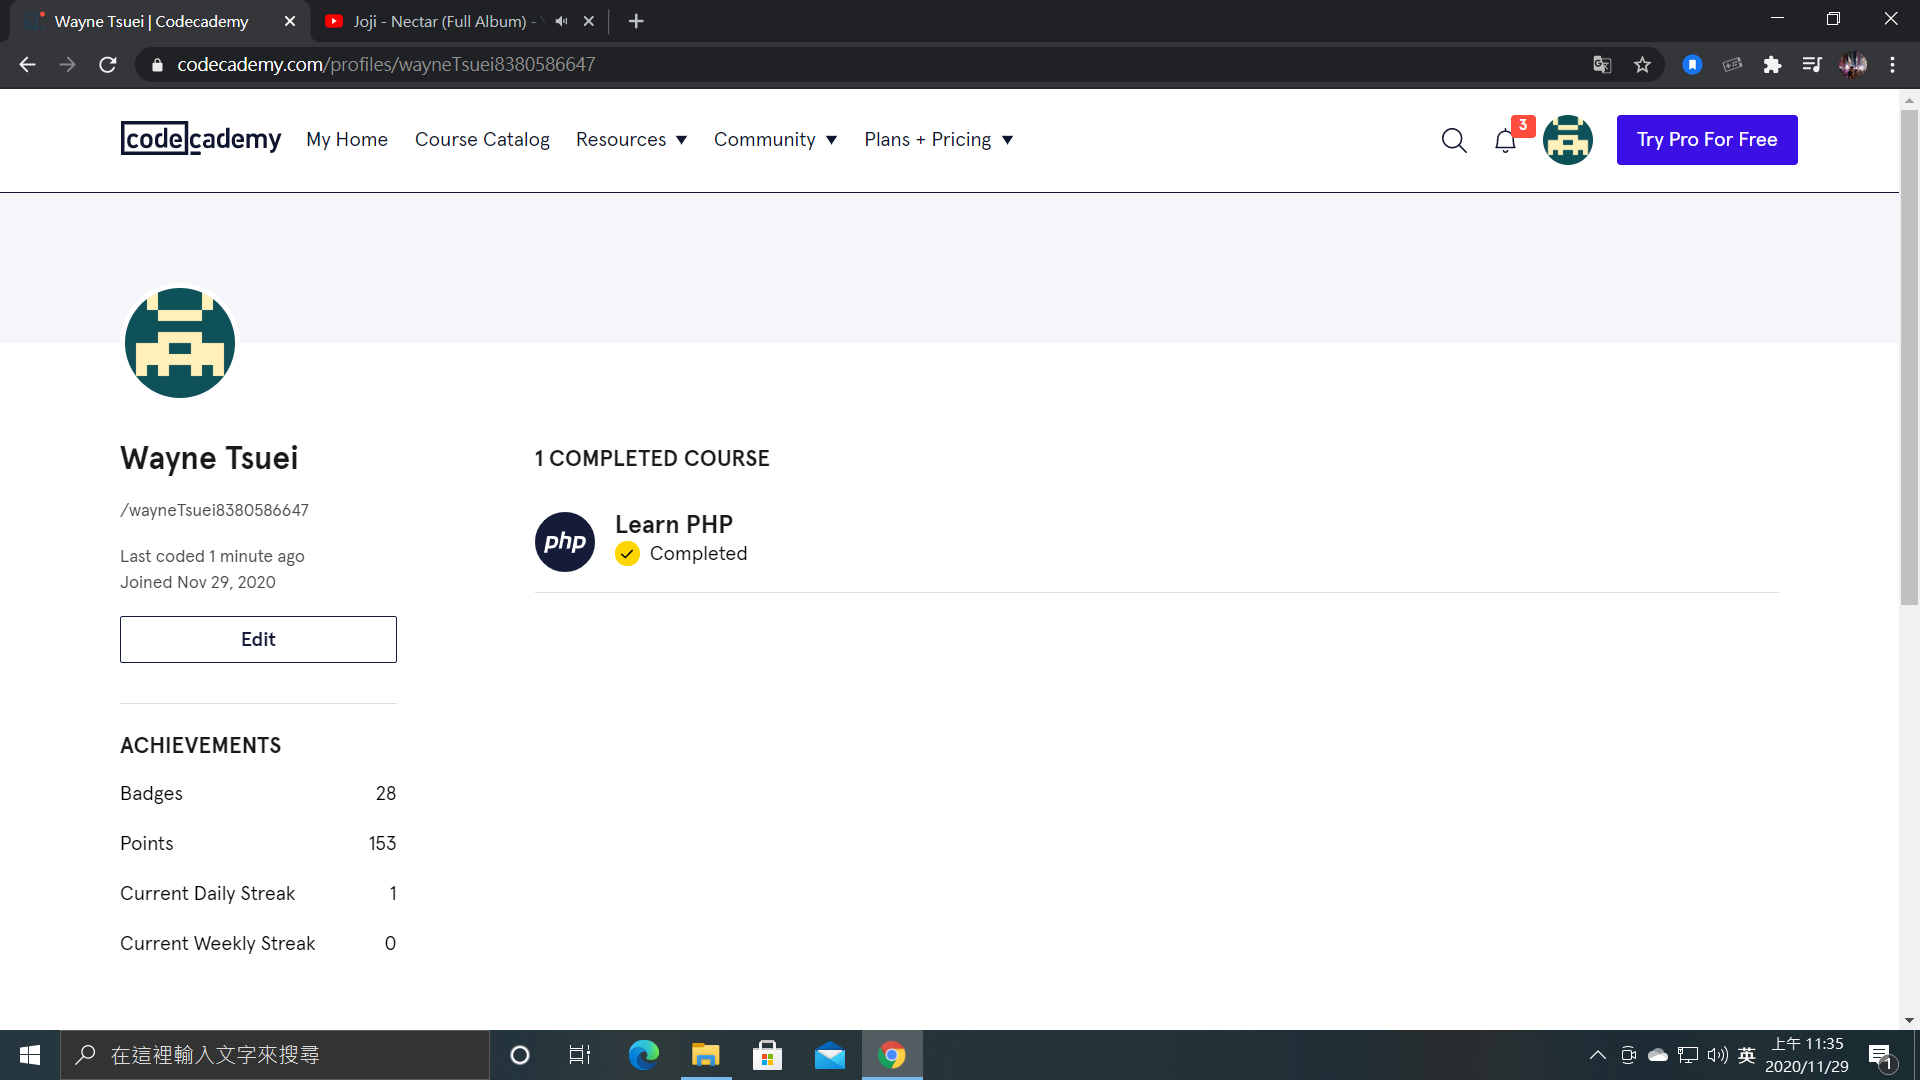This screenshot has height=1080, width=1920.
Task: Click the translate page icon in address bar
Action: pos(1602,65)
